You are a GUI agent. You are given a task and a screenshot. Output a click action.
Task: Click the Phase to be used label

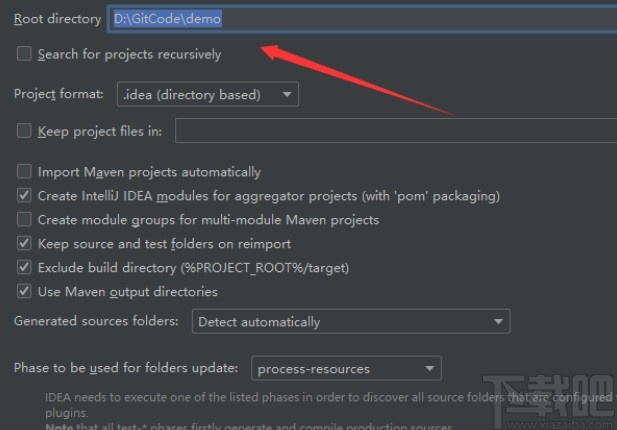(126, 369)
